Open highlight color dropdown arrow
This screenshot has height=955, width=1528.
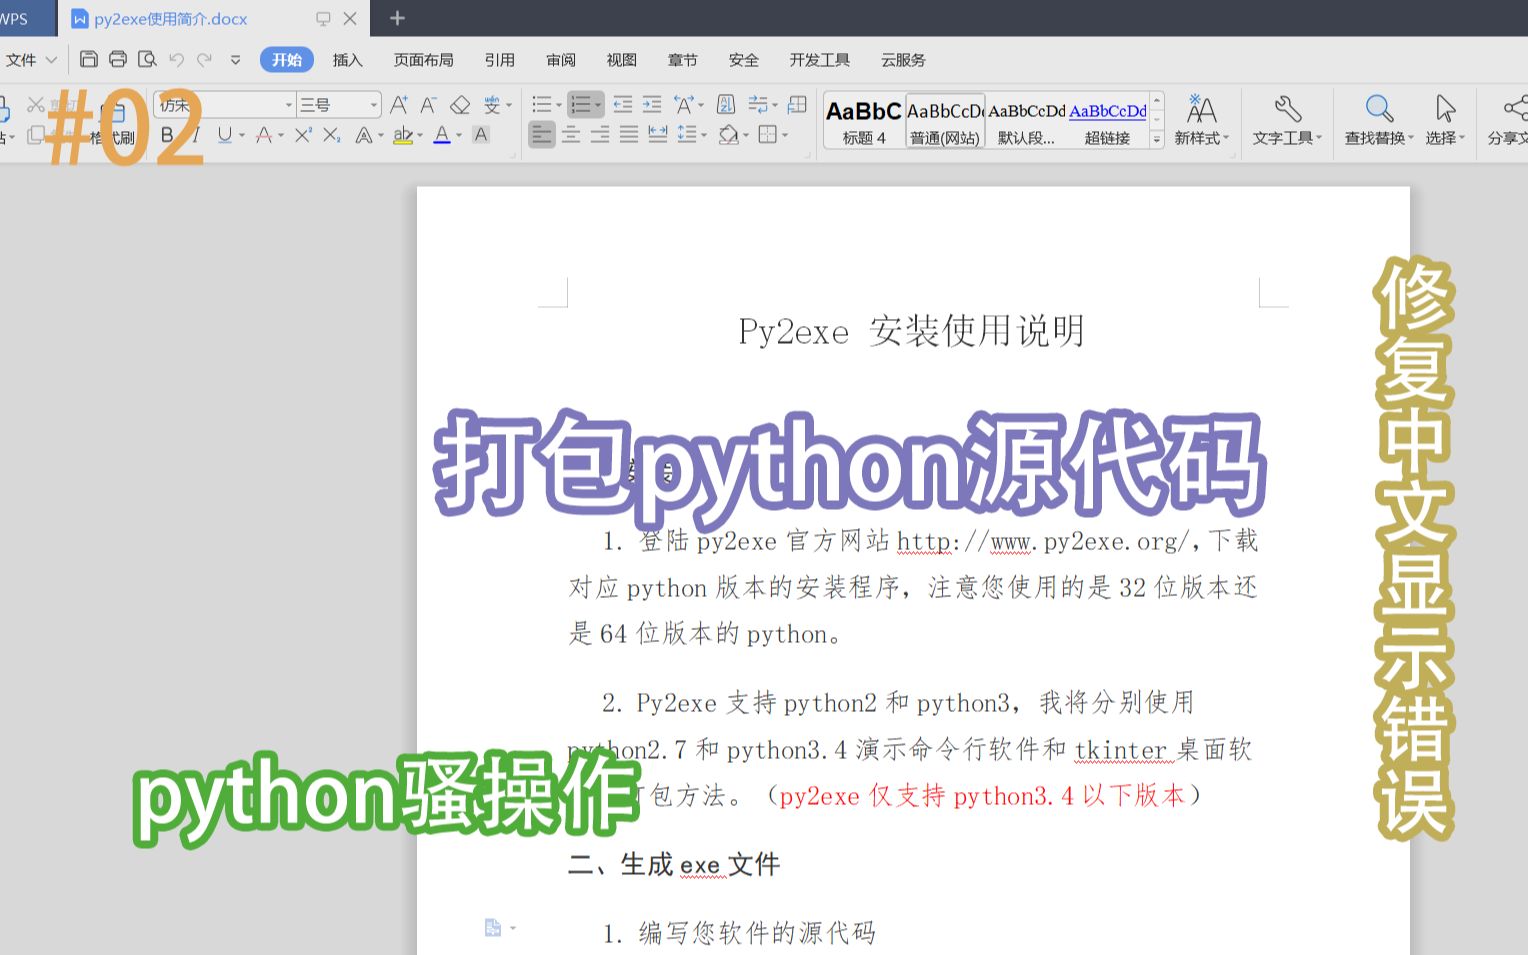pyautogui.click(x=420, y=135)
